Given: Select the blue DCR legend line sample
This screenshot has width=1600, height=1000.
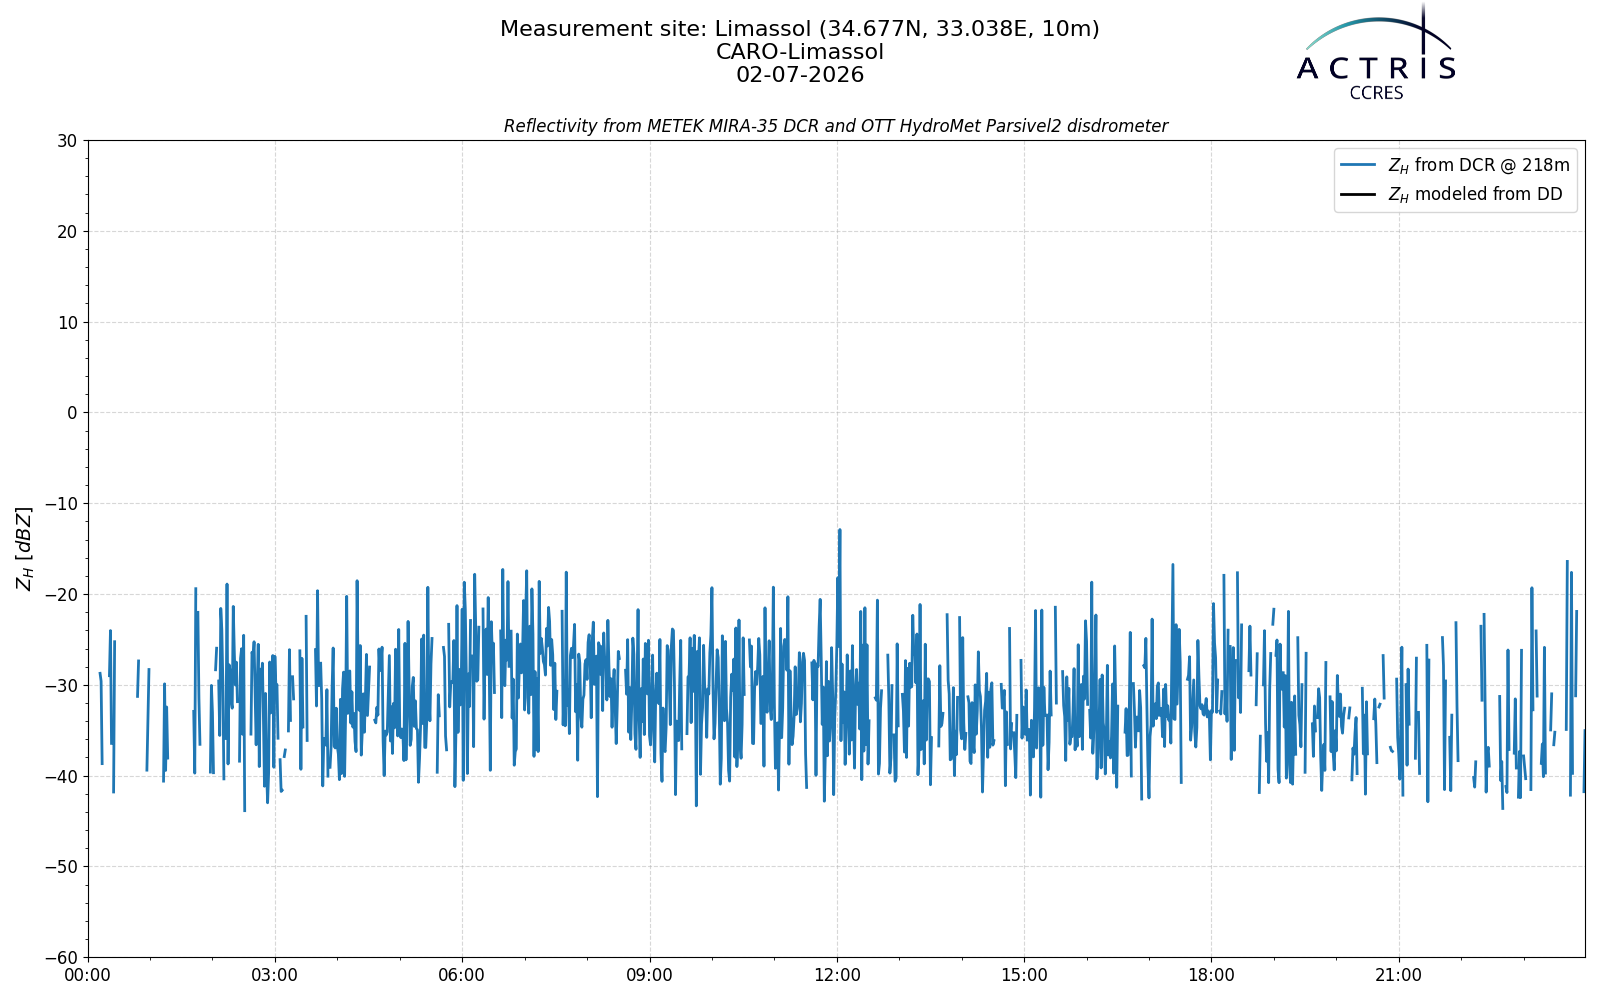Looking at the screenshot, I should pos(1358,165).
